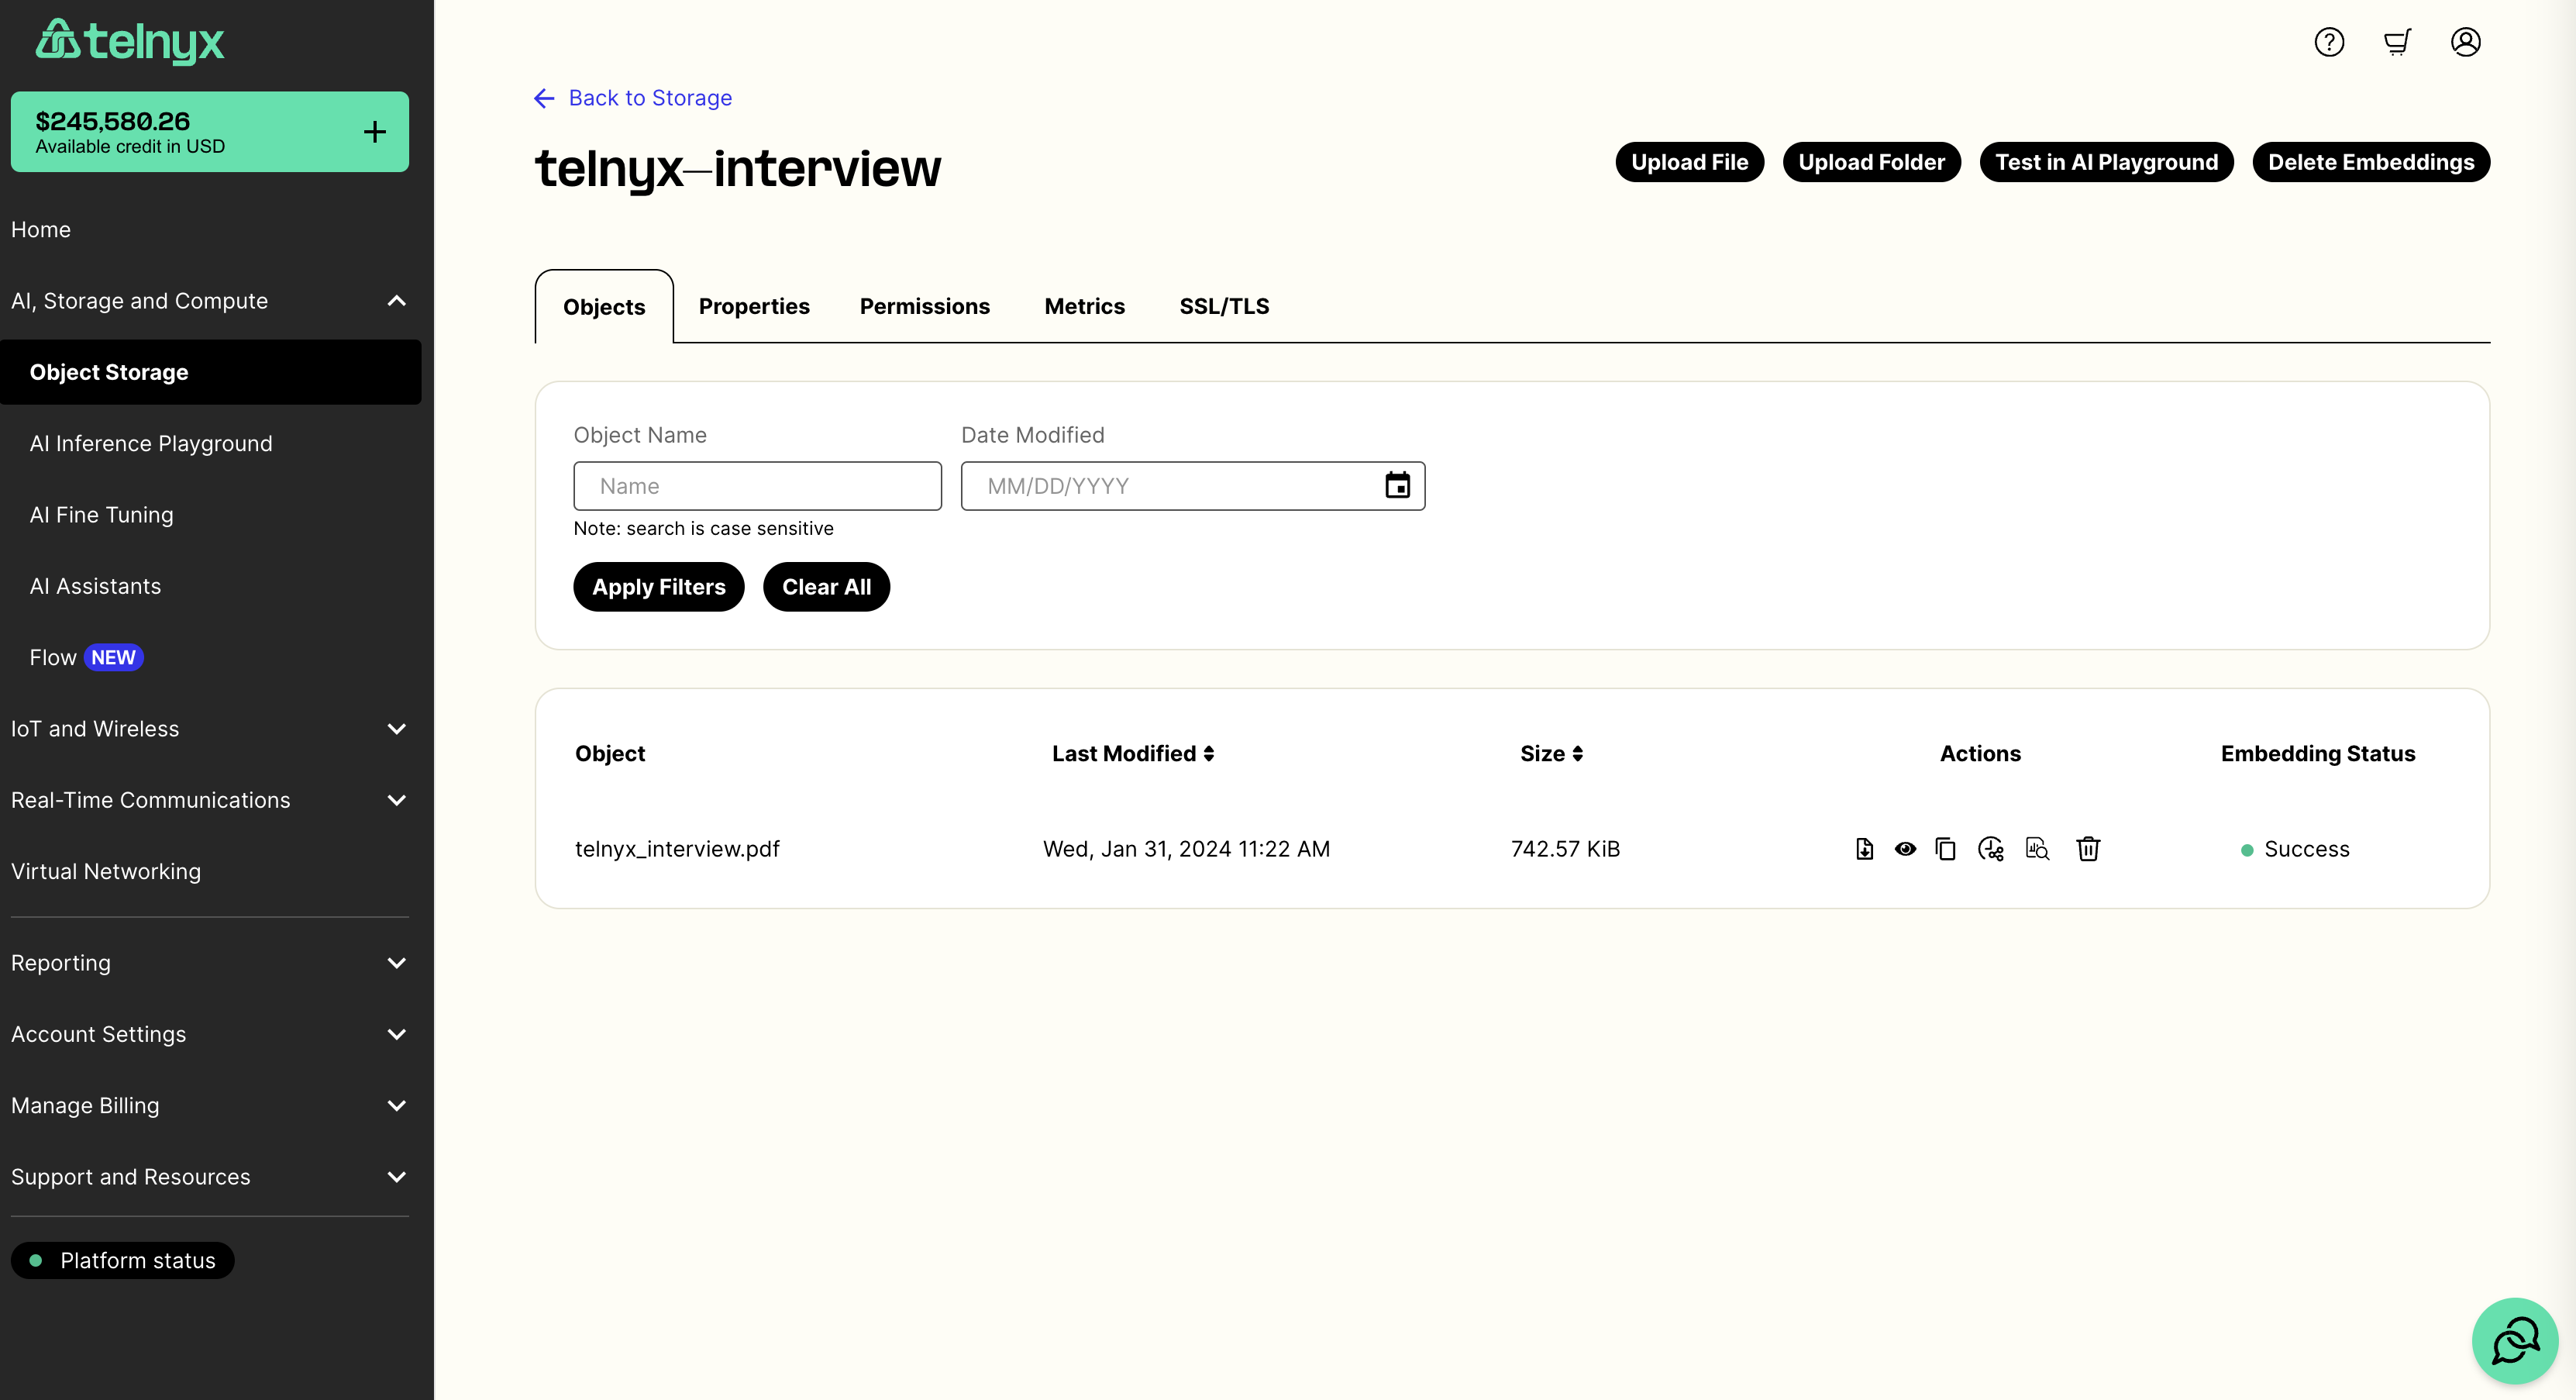The image size is (2576, 1400).
Task: Switch to the Metrics tab
Action: (1084, 305)
